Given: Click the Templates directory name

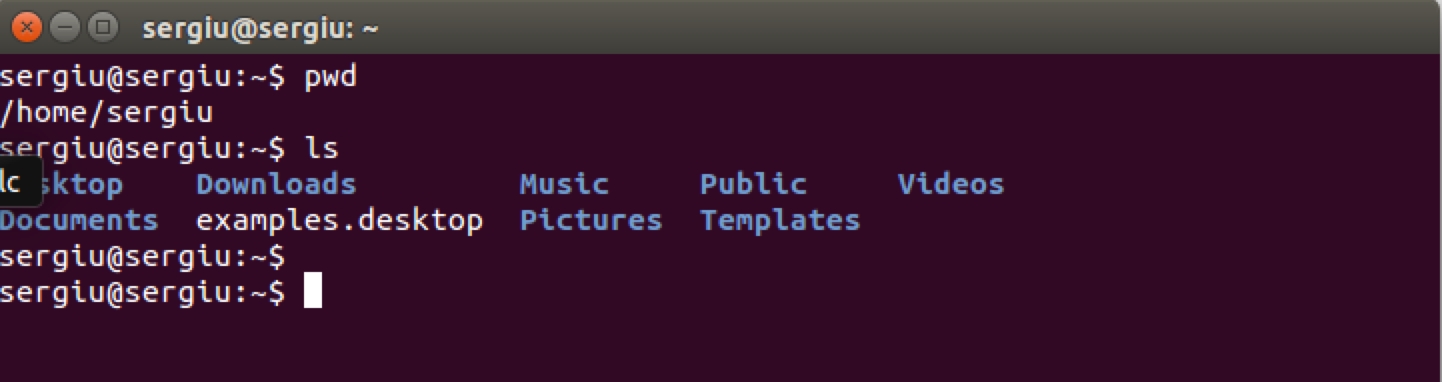Looking at the screenshot, I should tap(780, 220).
